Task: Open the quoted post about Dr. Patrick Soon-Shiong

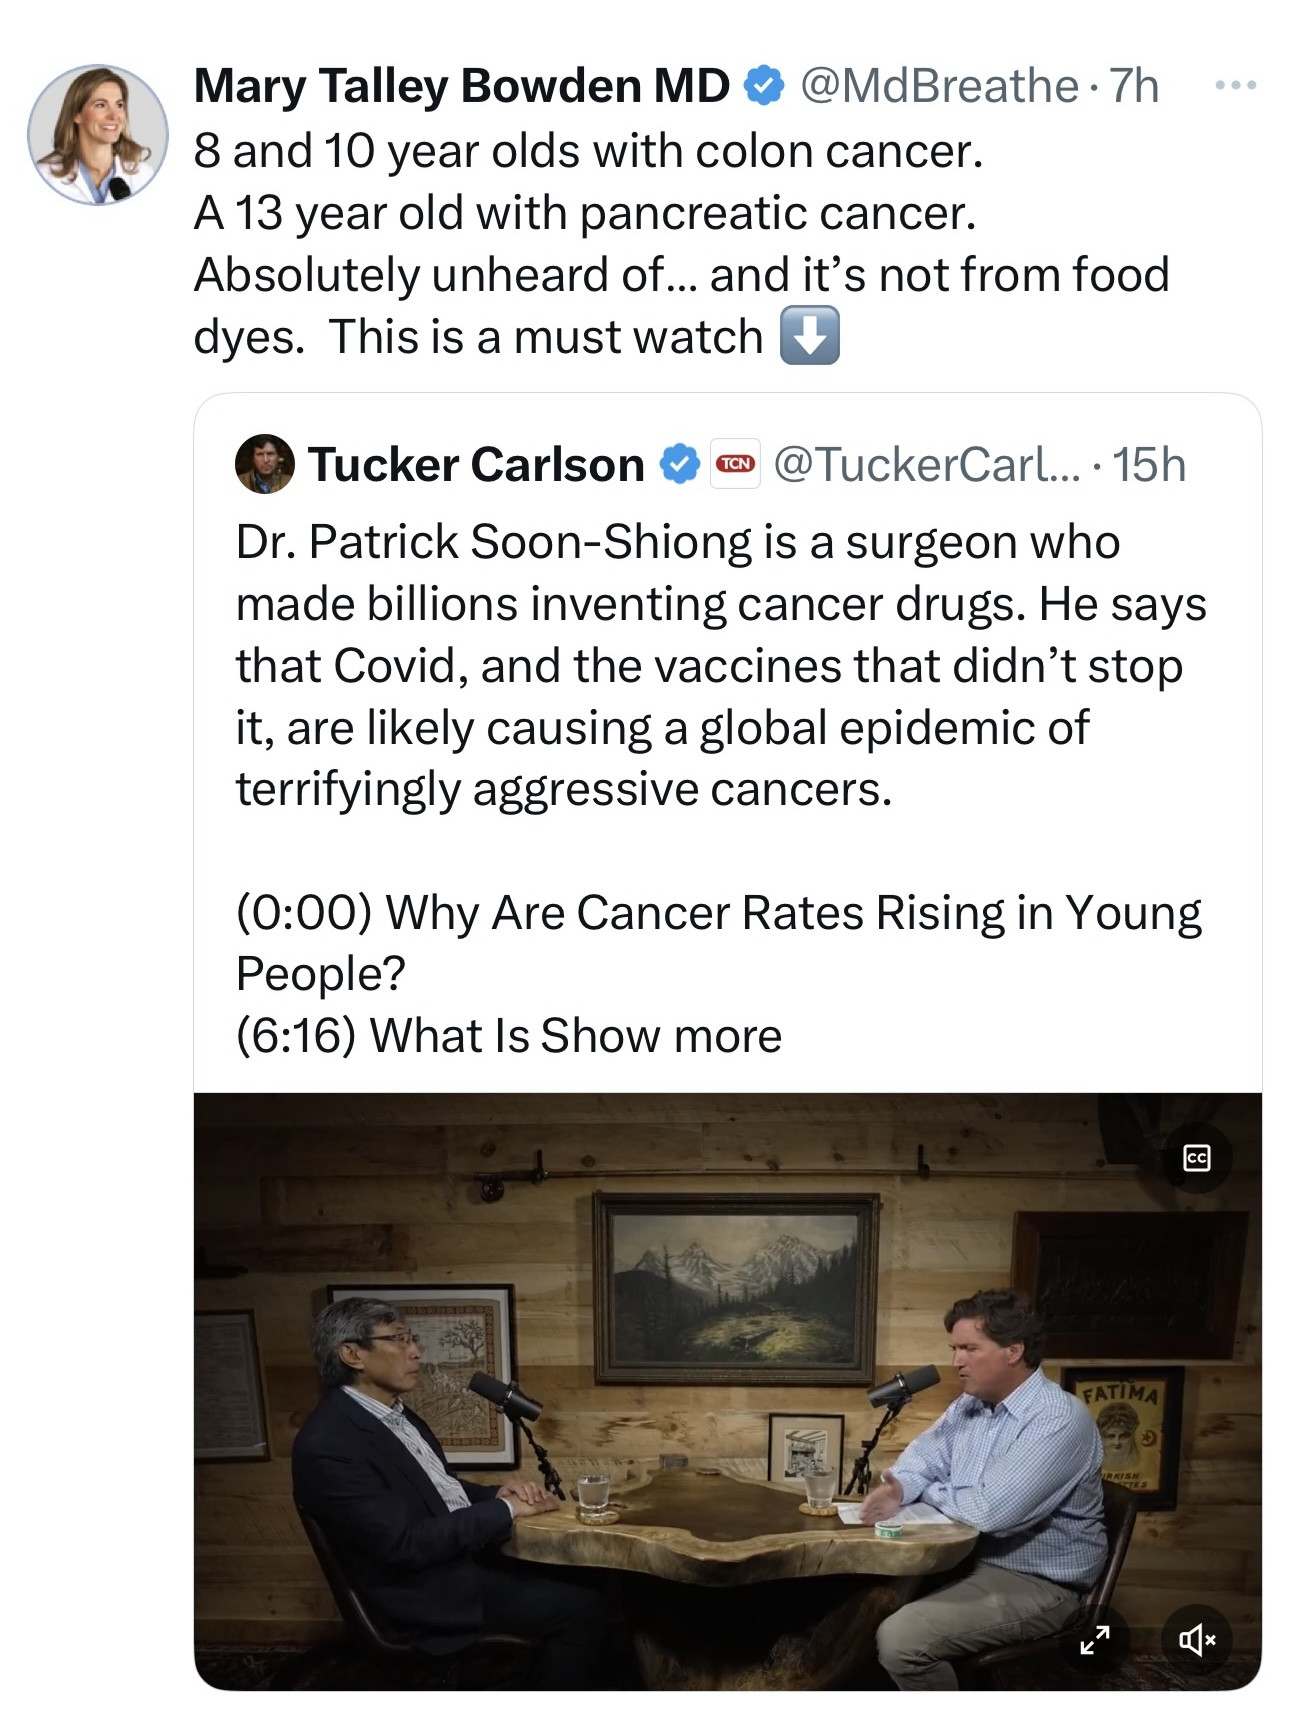Action: (x=720, y=665)
